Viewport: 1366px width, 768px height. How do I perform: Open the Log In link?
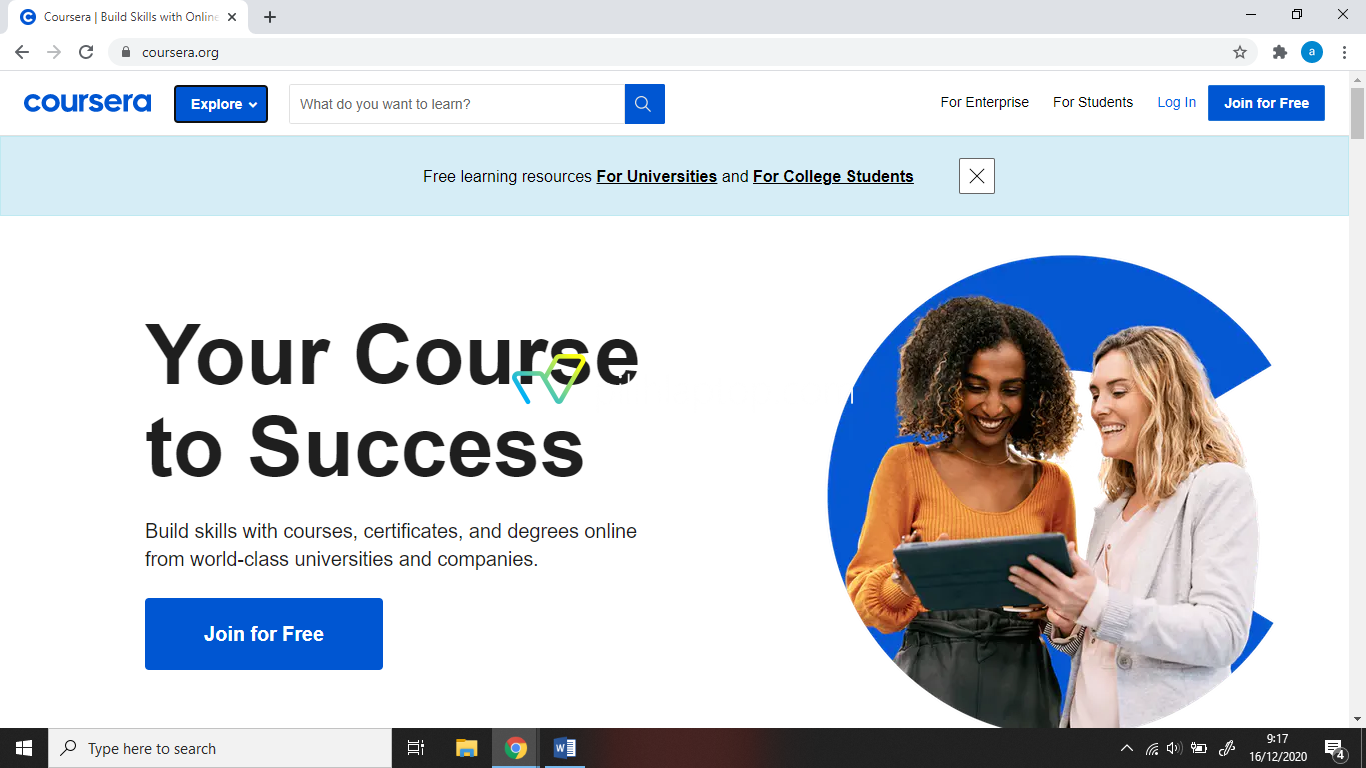click(1177, 102)
